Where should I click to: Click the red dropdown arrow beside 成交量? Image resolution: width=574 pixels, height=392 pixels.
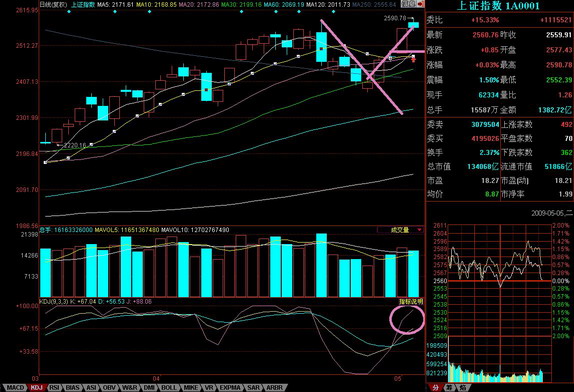point(420,230)
